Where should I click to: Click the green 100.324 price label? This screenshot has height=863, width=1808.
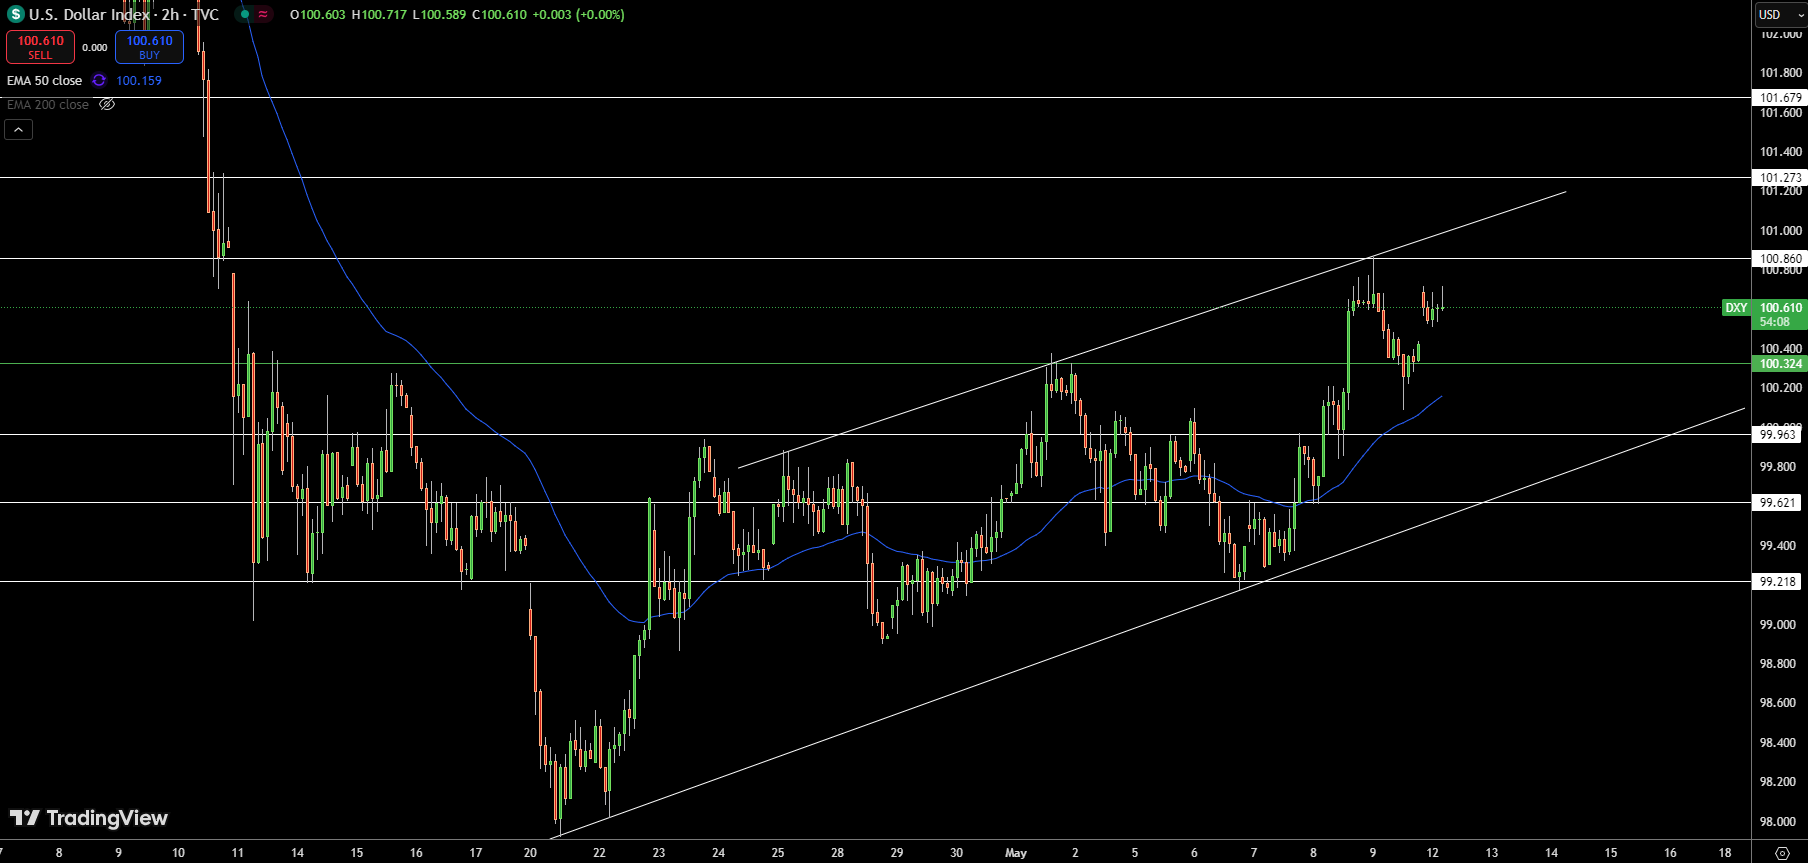tap(1781, 364)
